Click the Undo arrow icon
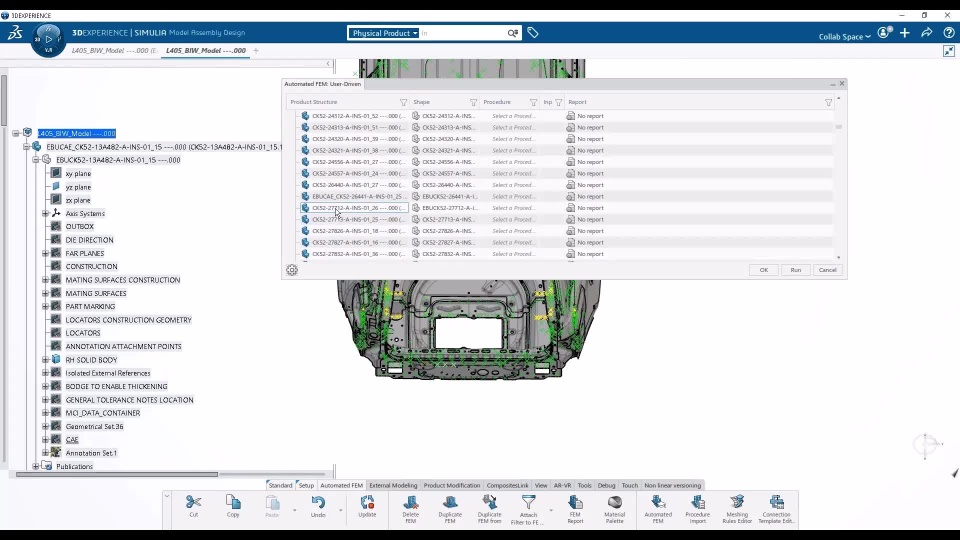960x540 pixels. pyautogui.click(x=318, y=503)
